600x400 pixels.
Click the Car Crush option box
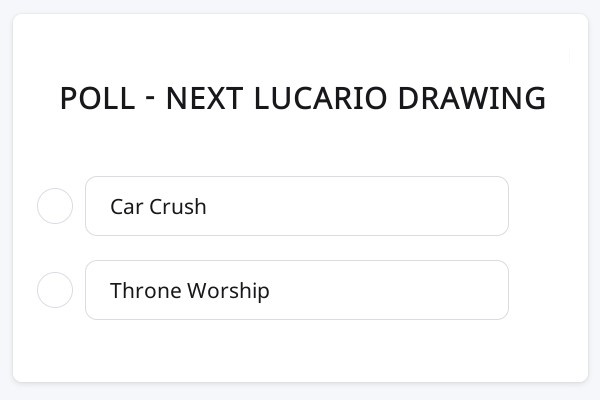[297, 206]
